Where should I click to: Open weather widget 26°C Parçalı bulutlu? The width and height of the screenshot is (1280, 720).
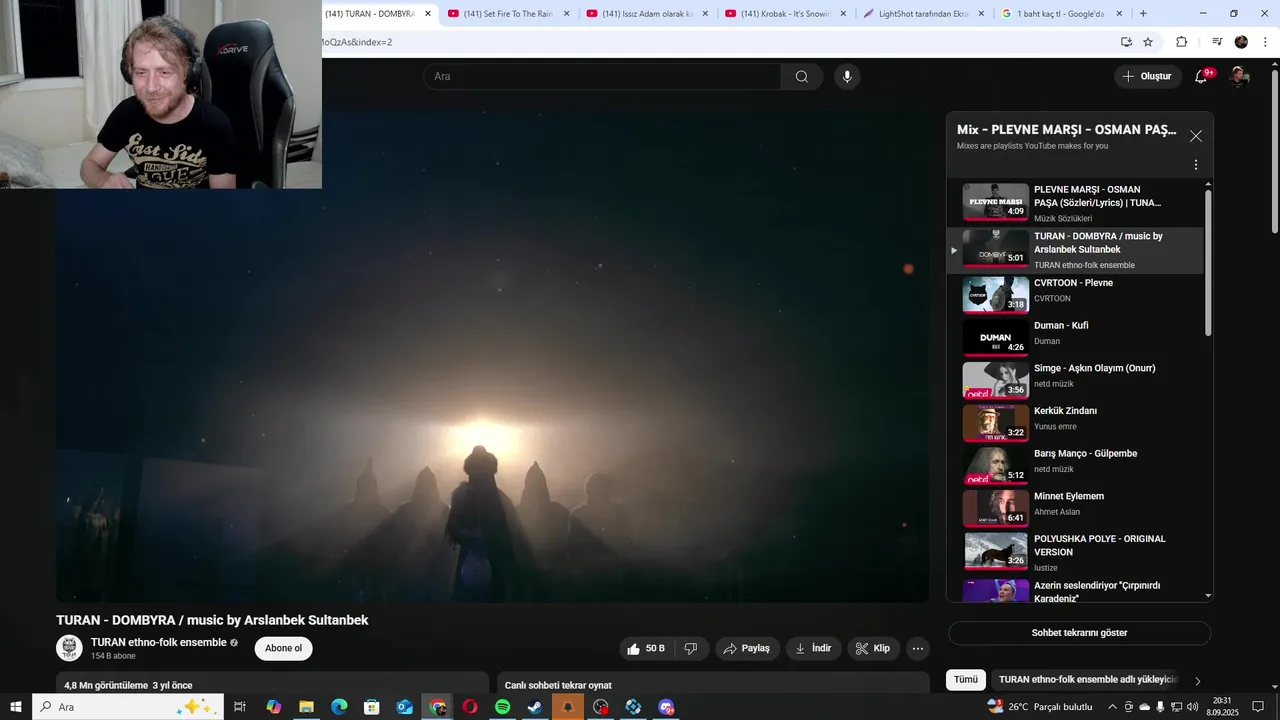[x=1040, y=707]
